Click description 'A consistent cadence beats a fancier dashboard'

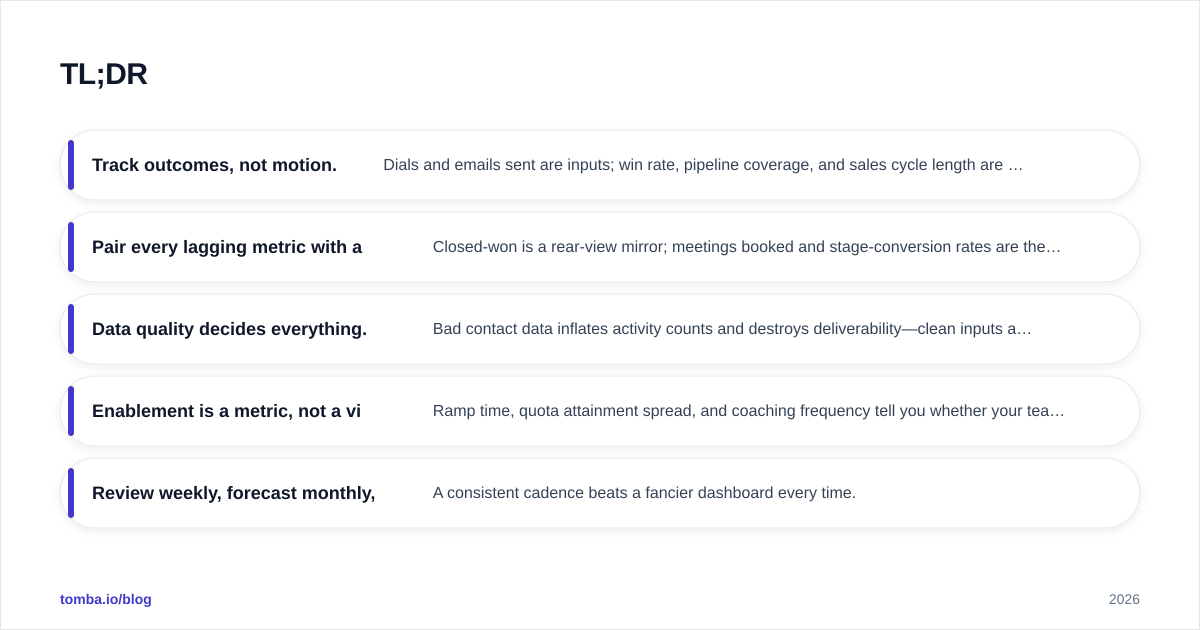644,493
